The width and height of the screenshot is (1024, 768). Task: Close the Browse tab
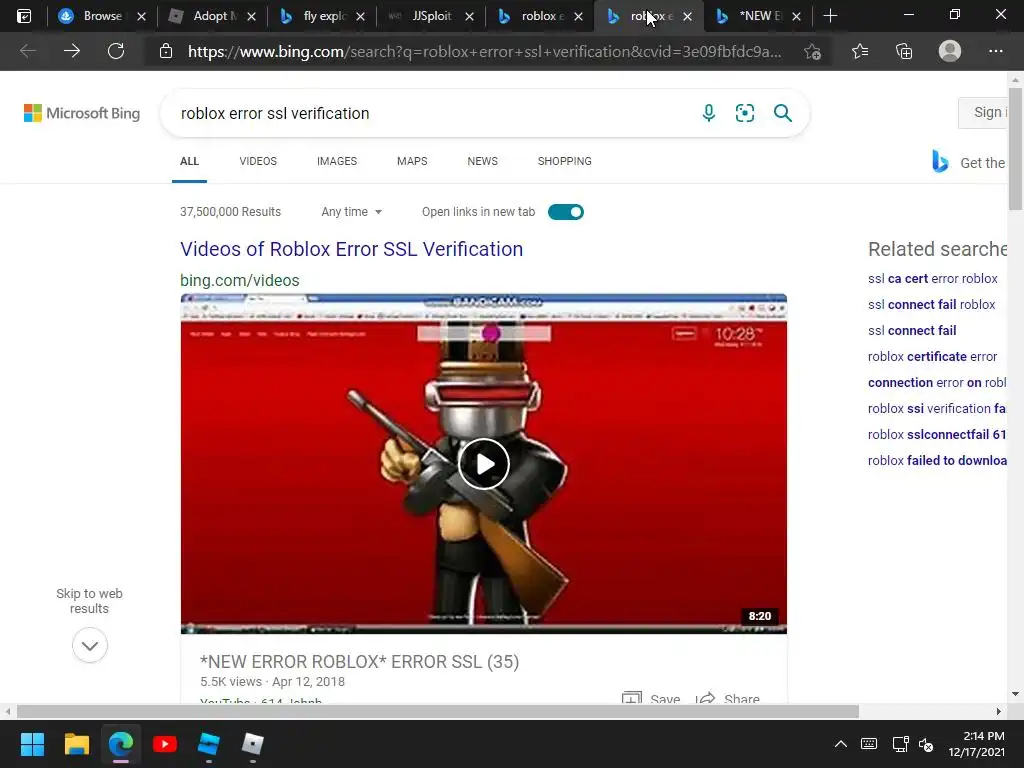tap(141, 16)
